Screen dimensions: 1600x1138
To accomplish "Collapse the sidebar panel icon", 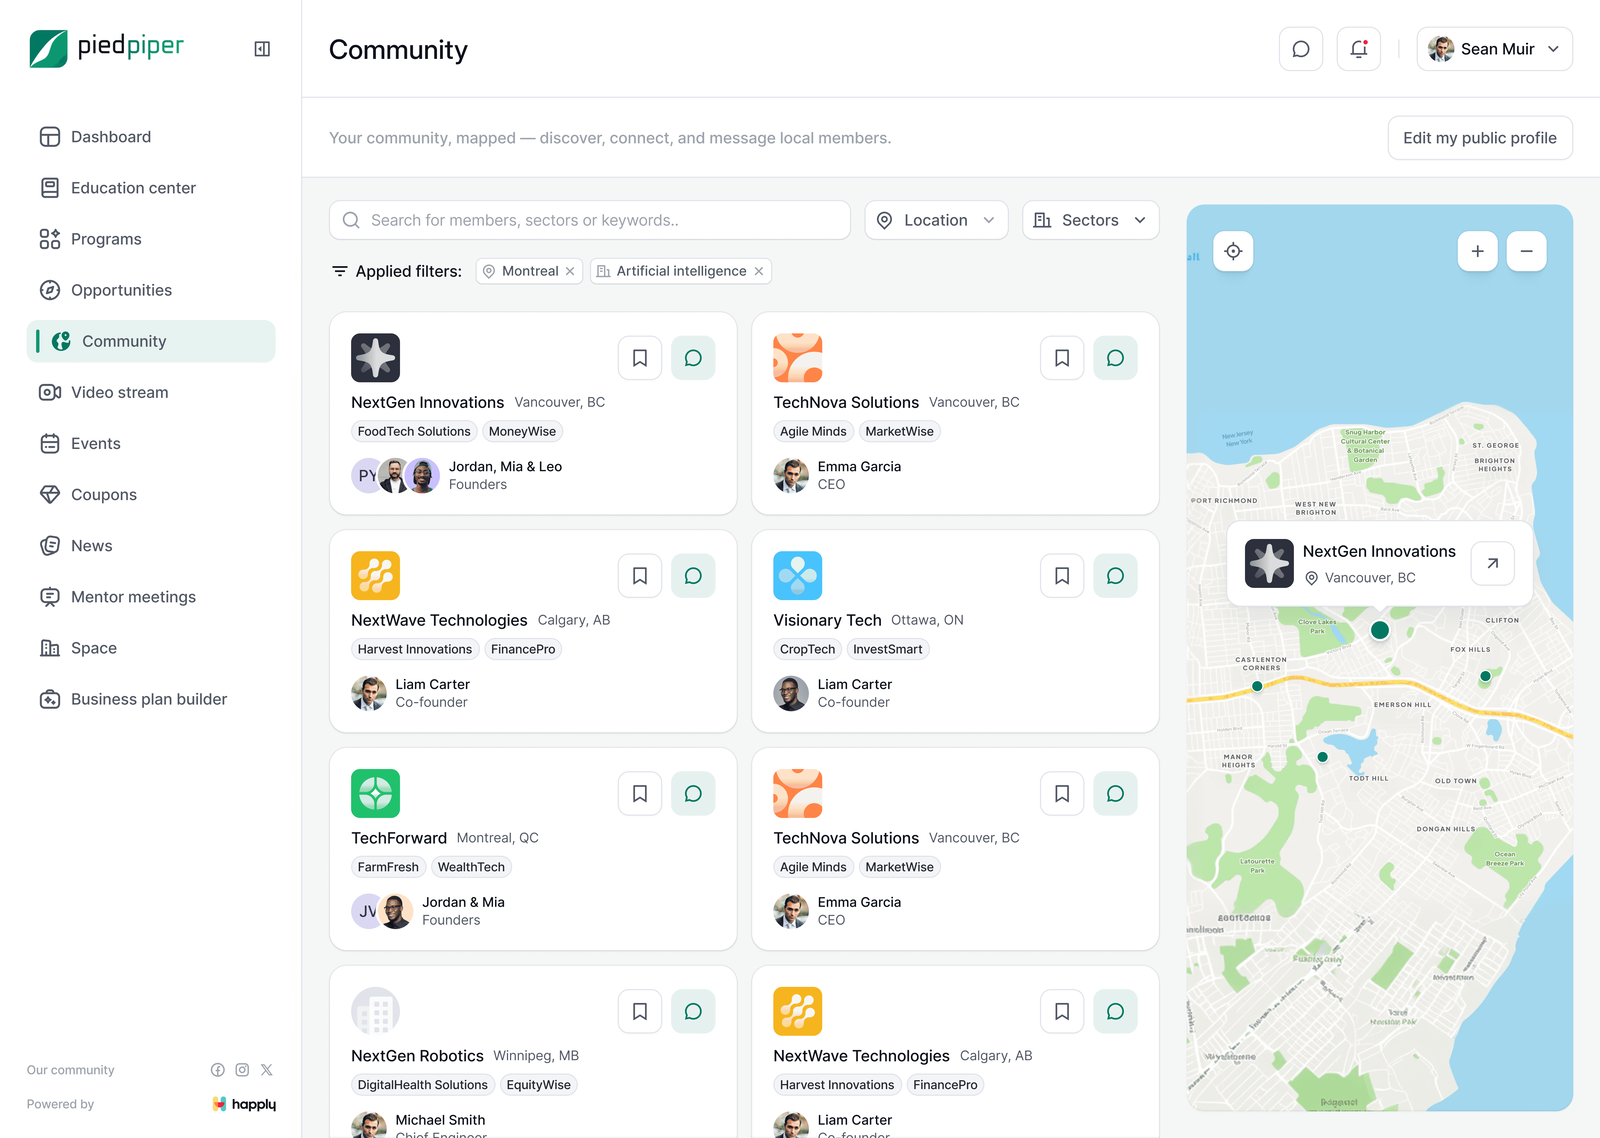I will pyautogui.click(x=262, y=49).
